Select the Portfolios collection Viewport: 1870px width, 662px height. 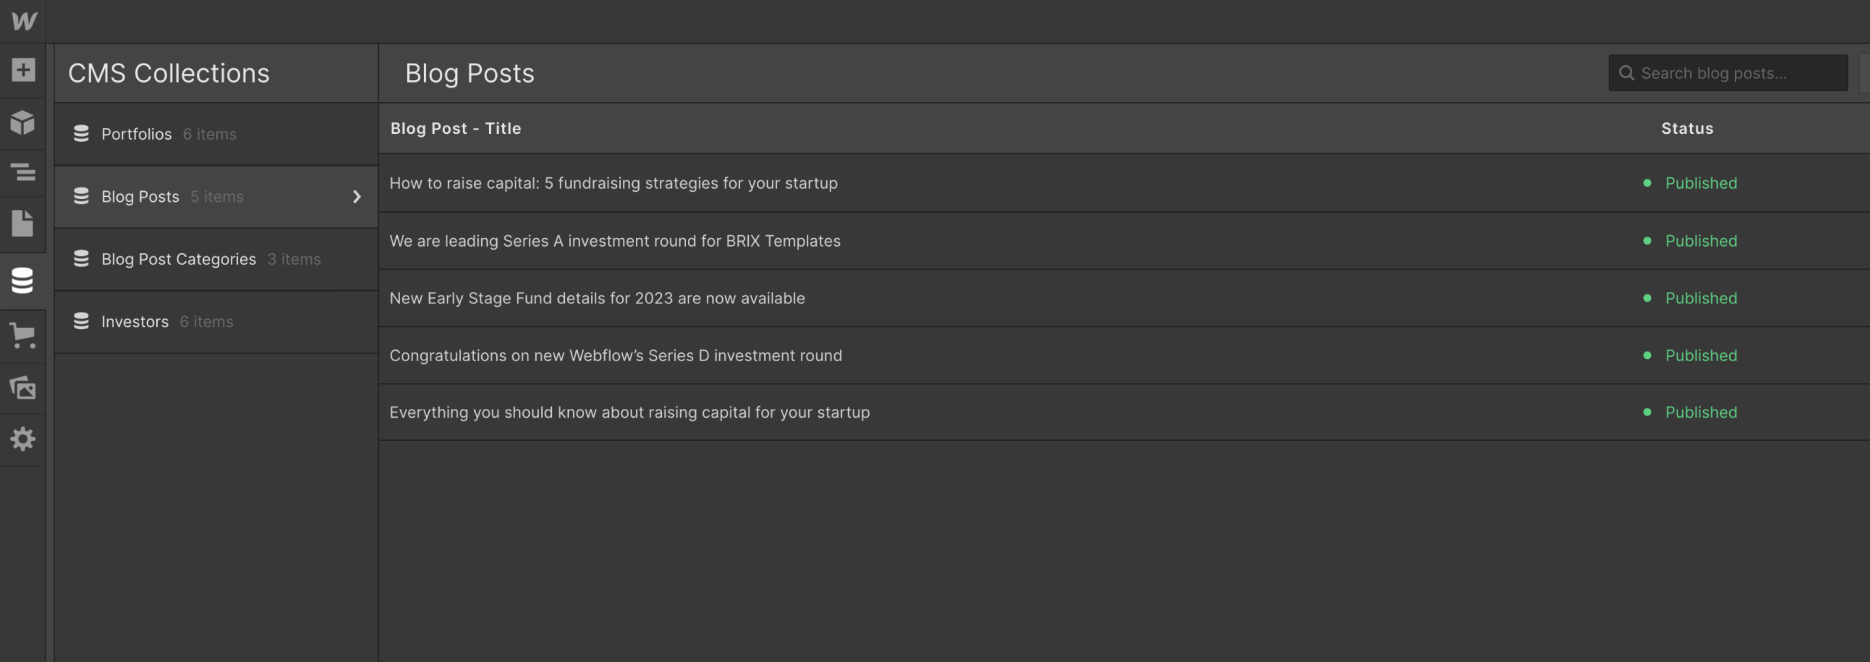tap(216, 134)
